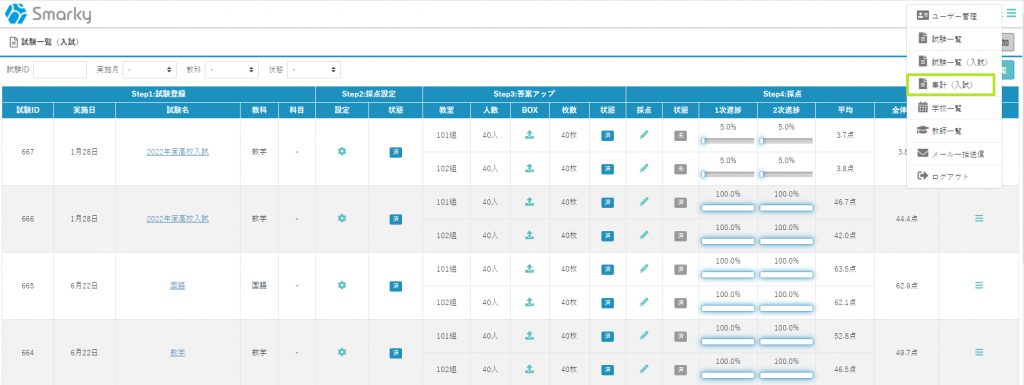Open 2022年度高校入試 link for exam 667

click(178, 152)
